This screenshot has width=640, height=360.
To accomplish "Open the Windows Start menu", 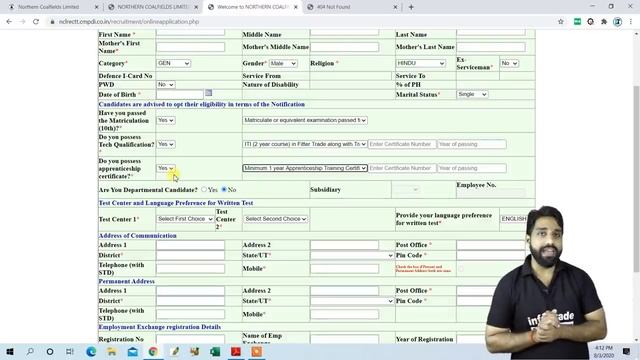I will (x=10, y=351).
